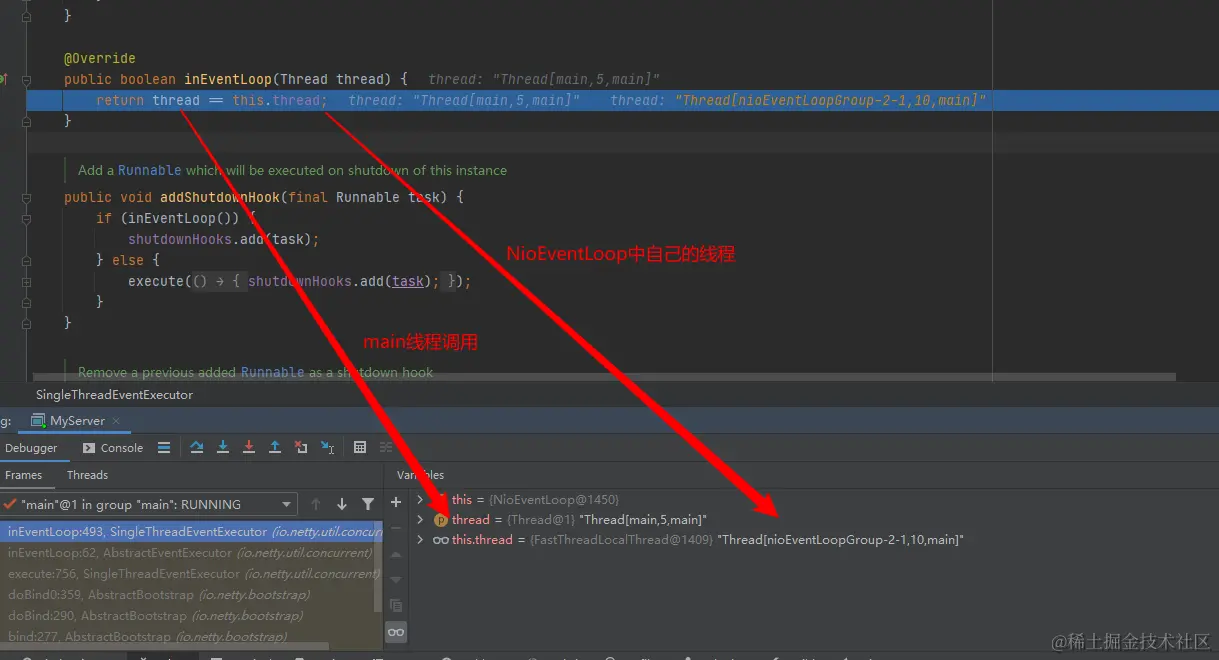This screenshot has height=660, width=1219.
Task: Click the 'Runnable' link in Add a Runnable comment
Action: [x=150, y=170]
